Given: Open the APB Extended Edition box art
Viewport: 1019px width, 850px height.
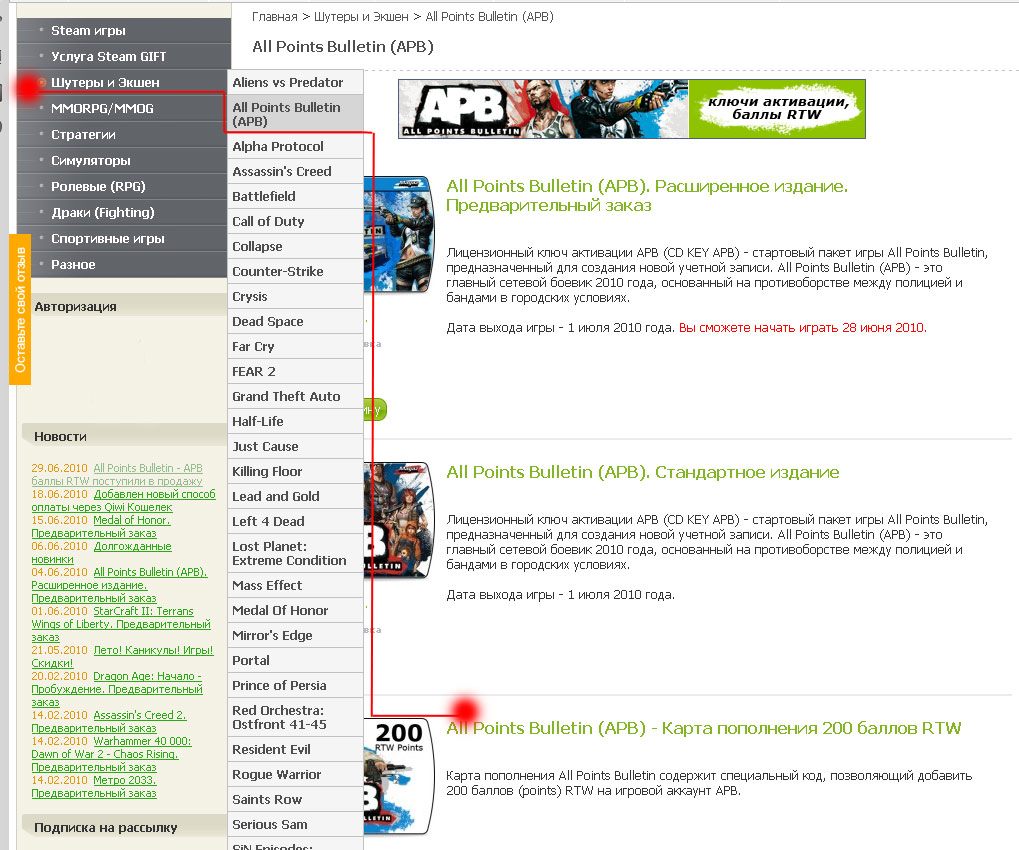Looking at the screenshot, I should pyautogui.click(x=399, y=234).
